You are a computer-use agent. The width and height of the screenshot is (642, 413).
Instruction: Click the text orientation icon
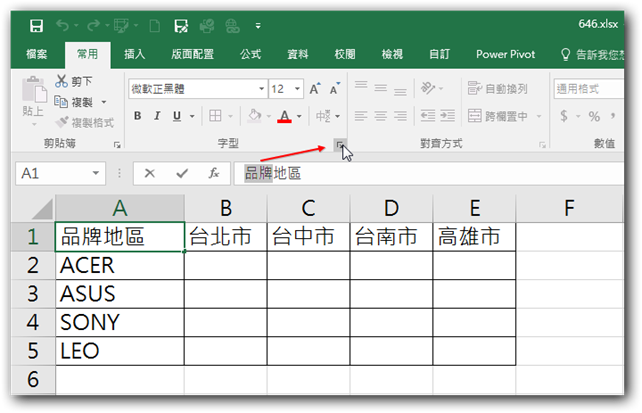click(428, 88)
